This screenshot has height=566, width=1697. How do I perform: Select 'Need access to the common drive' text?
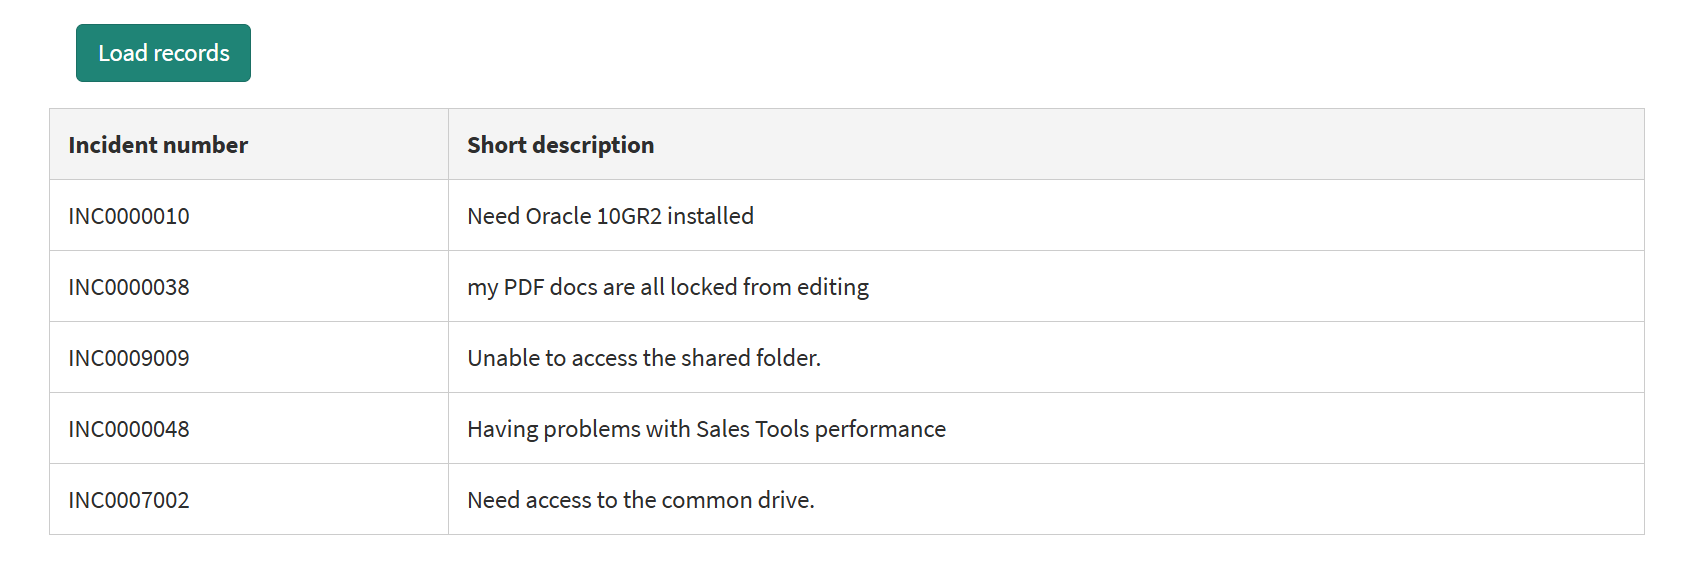(640, 500)
